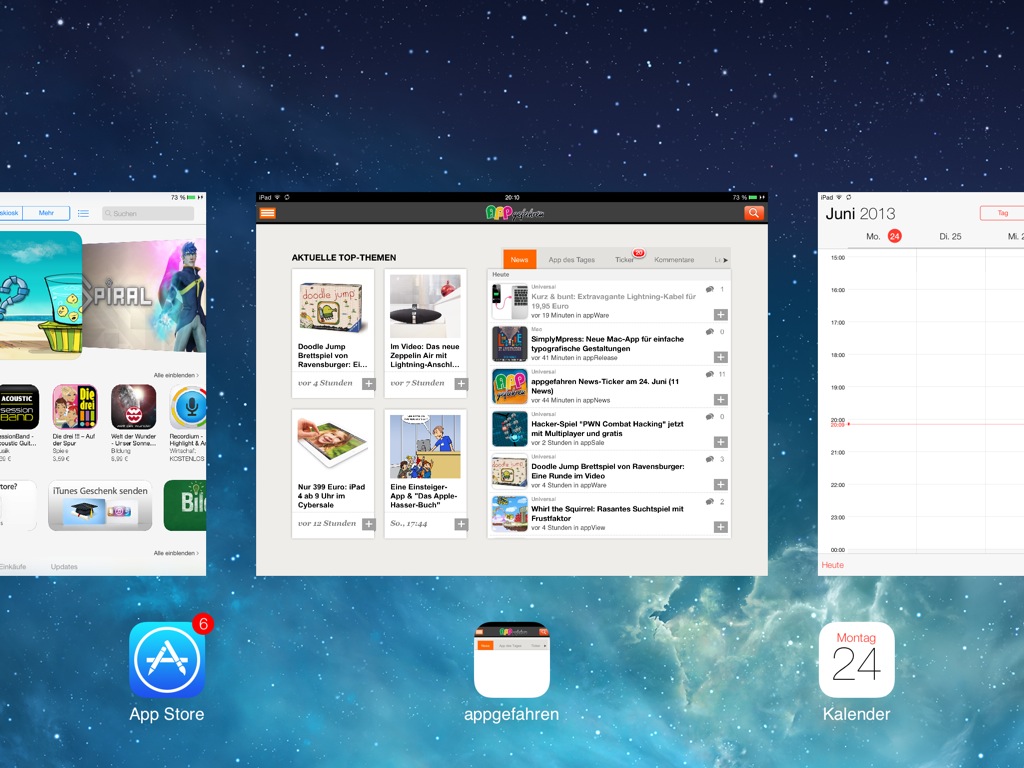Image resolution: width=1024 pixels, height=768 pixels.
Task: Select the Mehr segment in App Store
Action: 46,213
